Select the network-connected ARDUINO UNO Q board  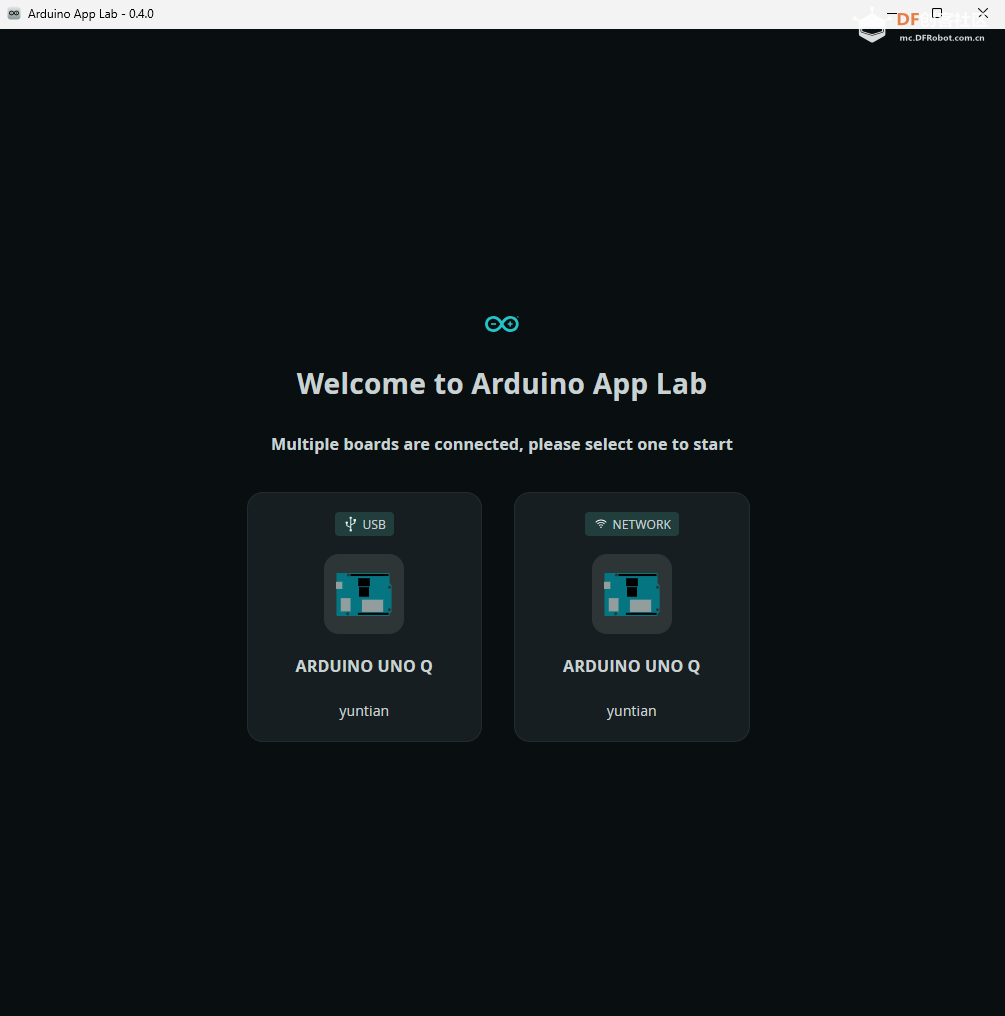(631, 616)
